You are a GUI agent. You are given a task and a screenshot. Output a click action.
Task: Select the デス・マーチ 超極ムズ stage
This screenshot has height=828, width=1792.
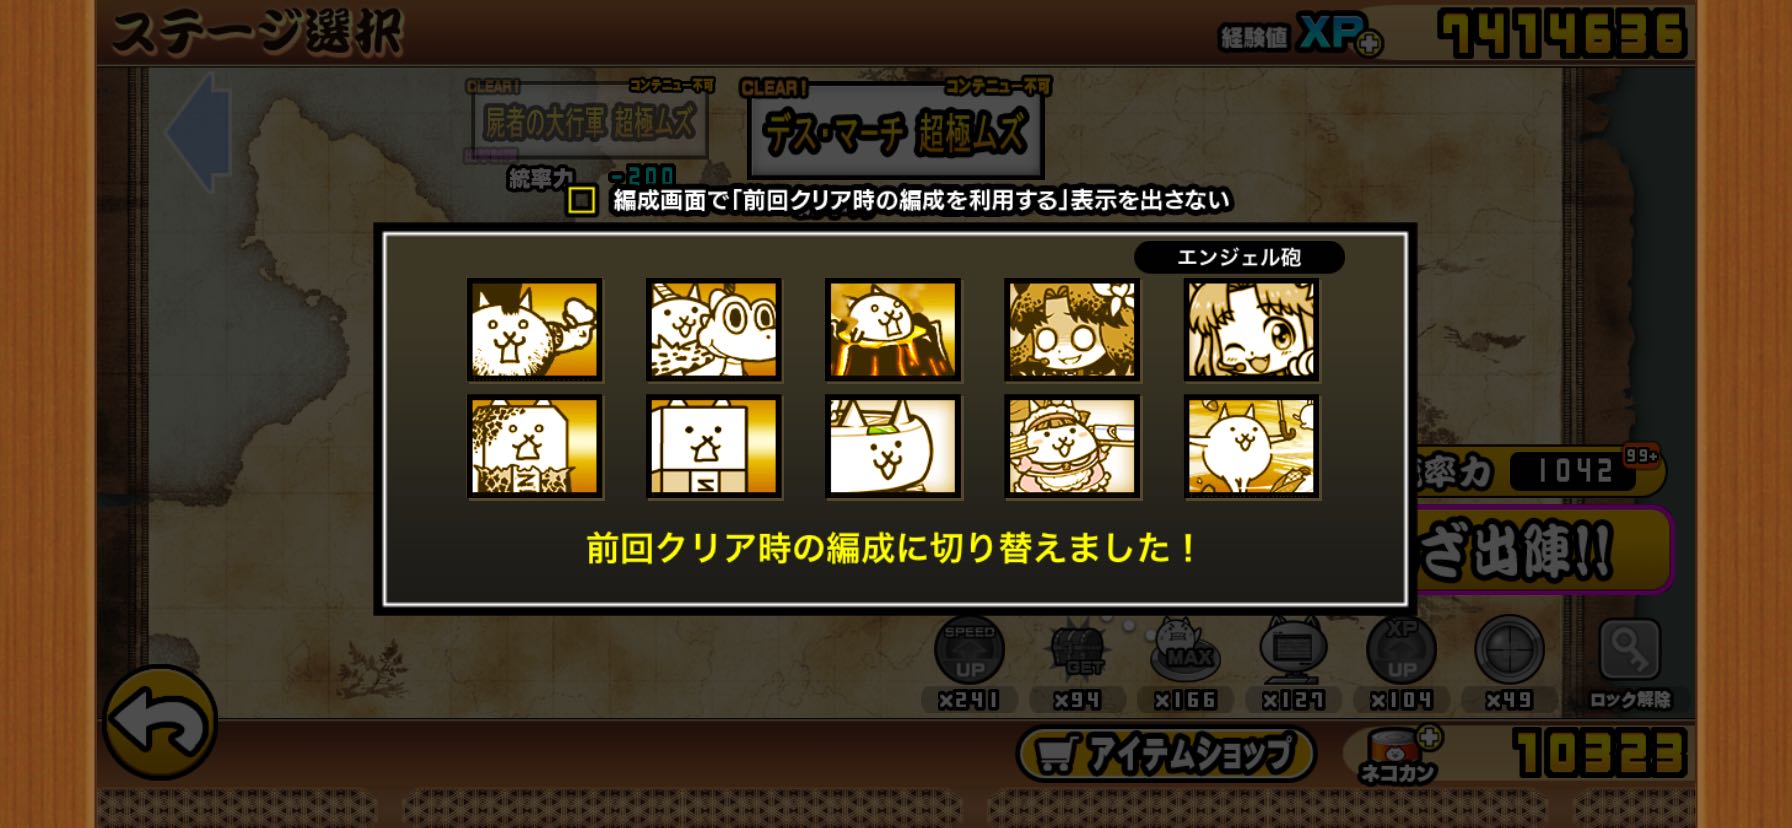895,130
